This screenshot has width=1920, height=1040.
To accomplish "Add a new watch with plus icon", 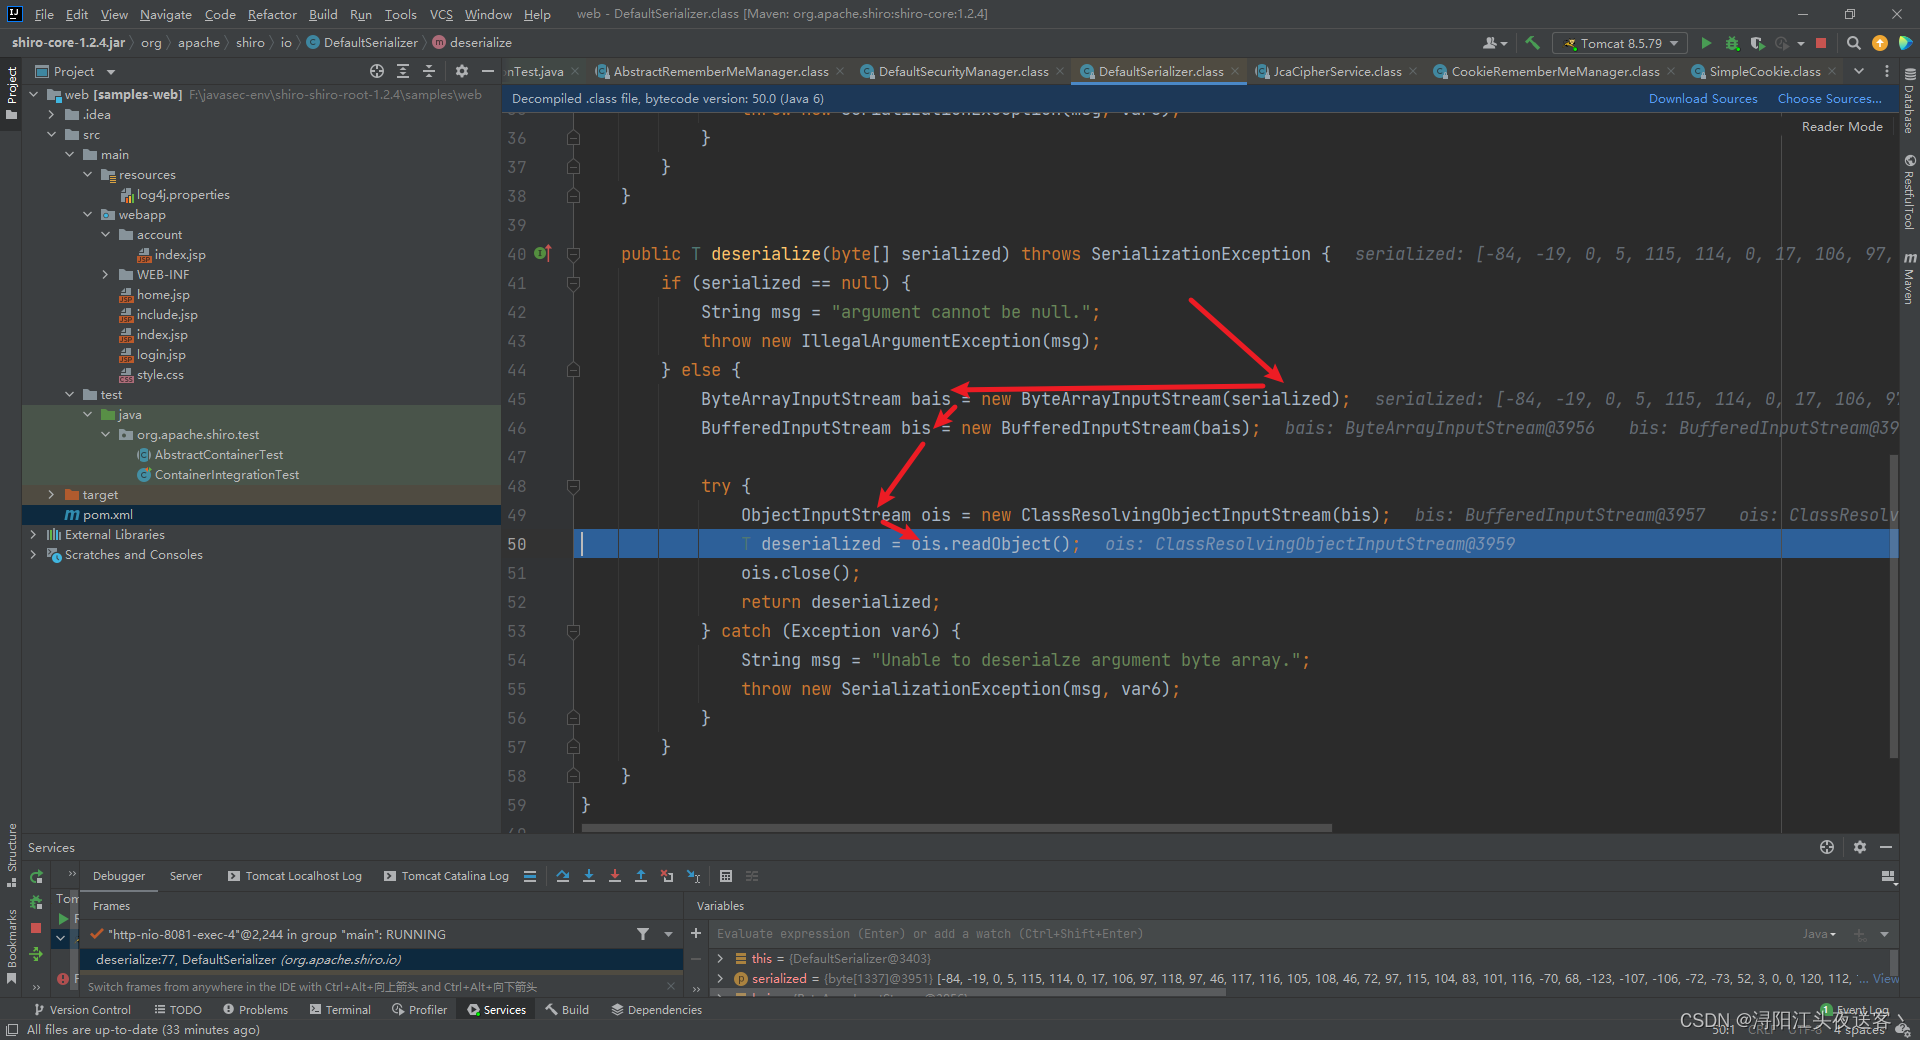I will click(x=696, y=933).
